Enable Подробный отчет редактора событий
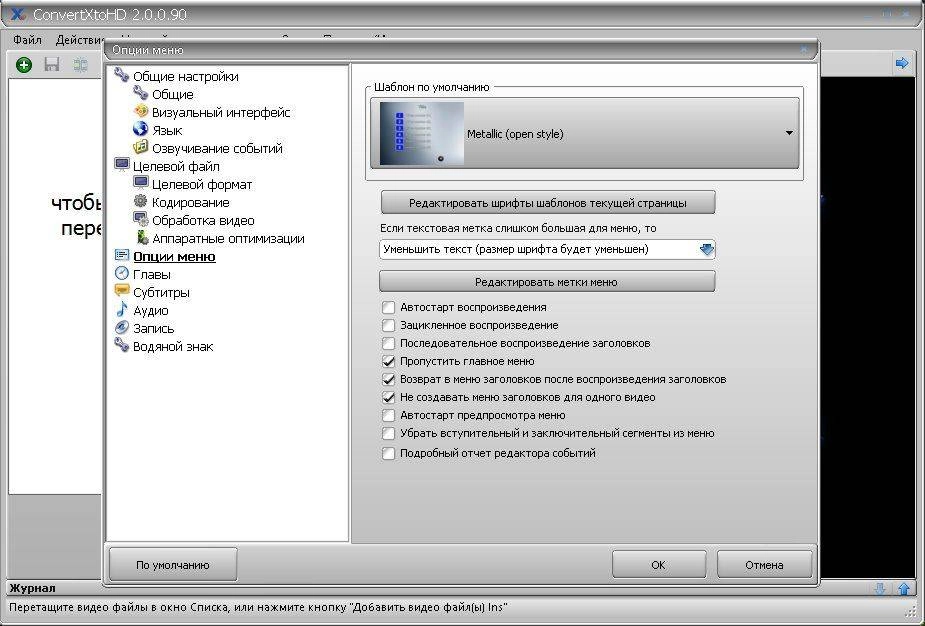The image size is (925, 626). pyautogui.click(x=388, y=453)
